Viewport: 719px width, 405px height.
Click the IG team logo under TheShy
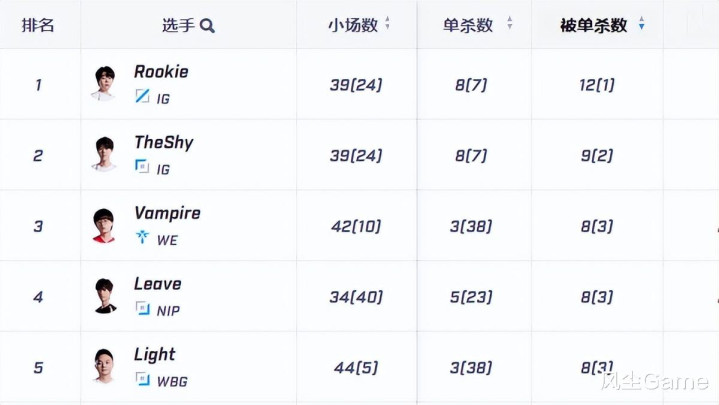pos(142,168)
